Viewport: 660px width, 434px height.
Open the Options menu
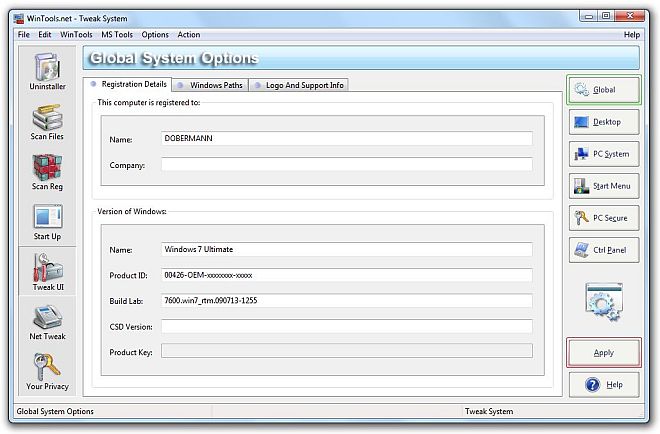click(155, 35)
